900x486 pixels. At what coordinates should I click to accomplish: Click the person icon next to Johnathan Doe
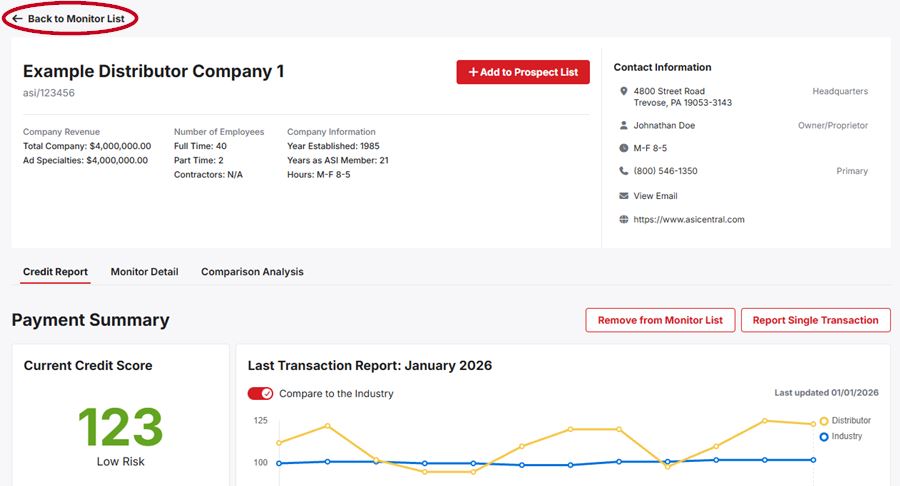(624, 126)
